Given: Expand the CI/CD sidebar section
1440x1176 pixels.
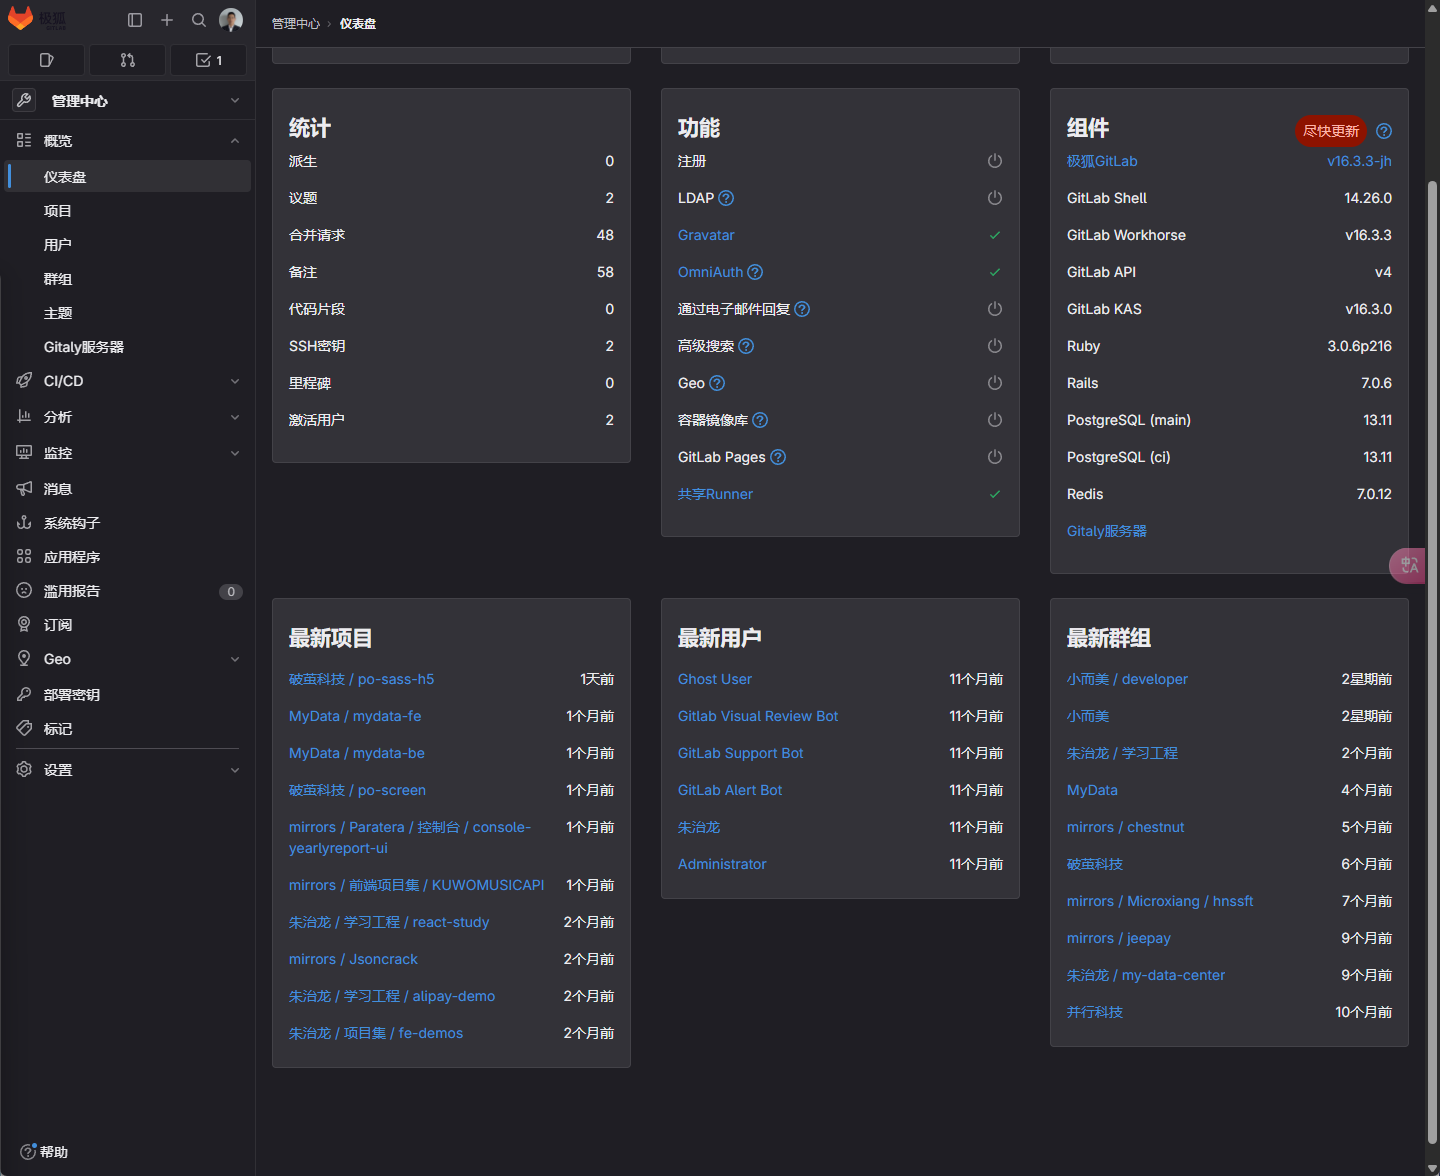Looking at the screenshot, I should [x=127, y=381].
